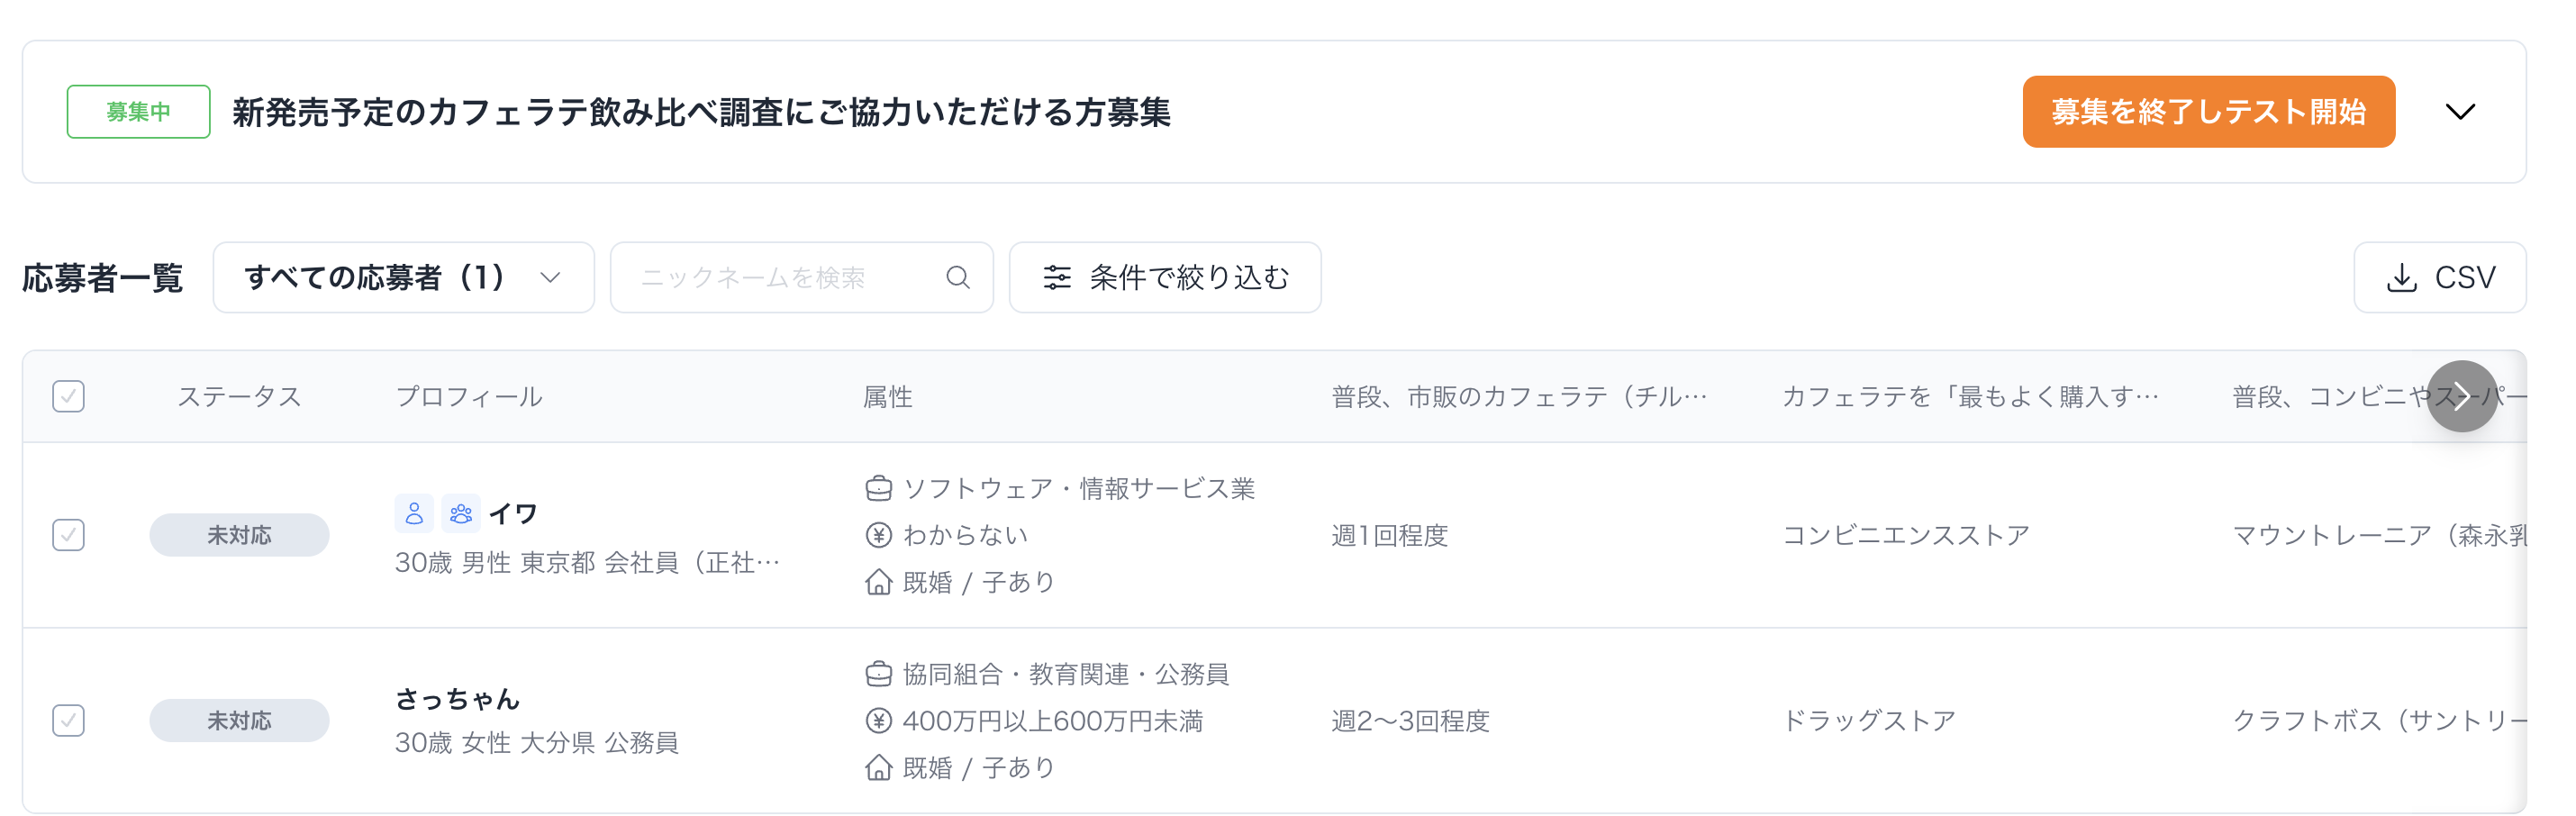This screenshot has width=2576, height=816.
Task: Toggle the select-all checkbox in table header
Action: pos(68,396)
